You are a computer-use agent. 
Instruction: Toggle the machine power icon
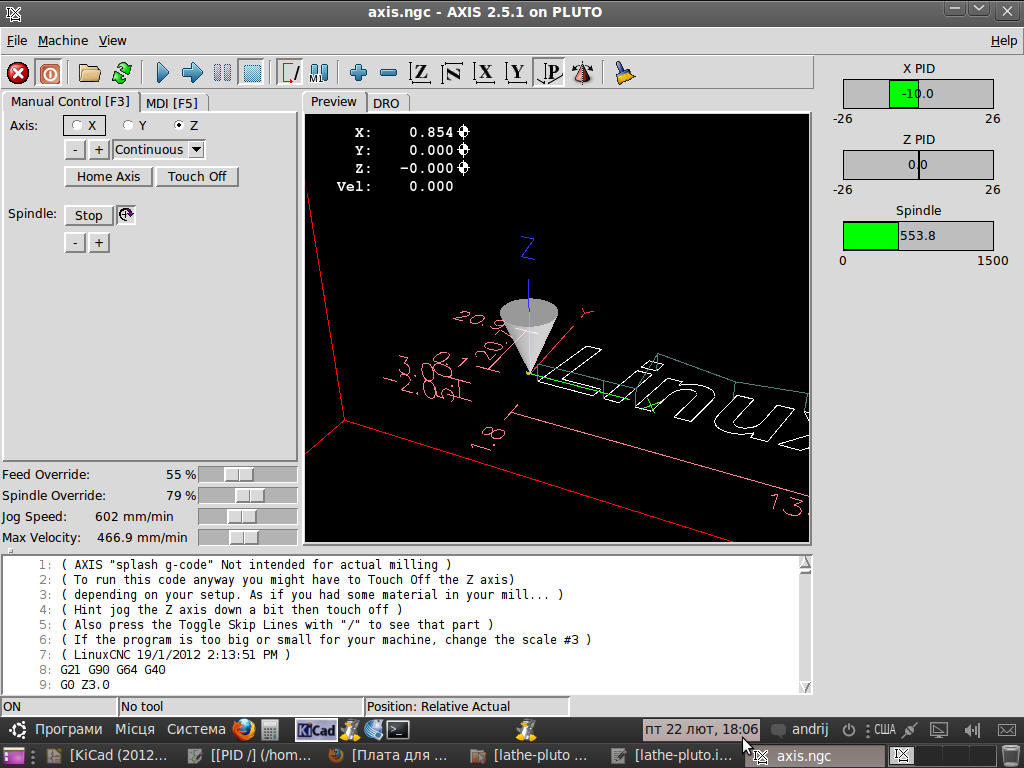[49, 73]
